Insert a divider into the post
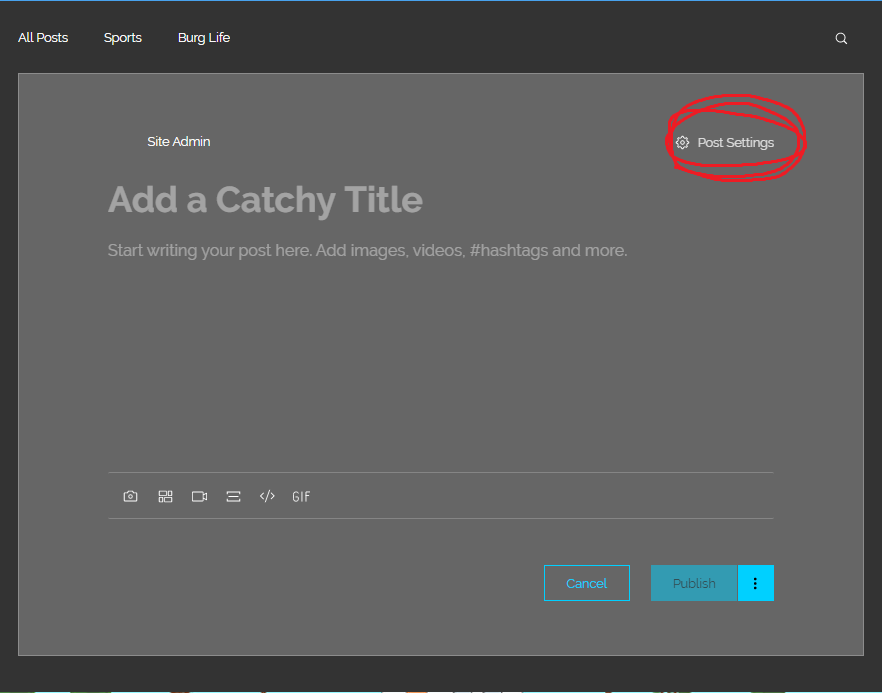This screenshot has height=693, width=882. click(x=233, y=496)
